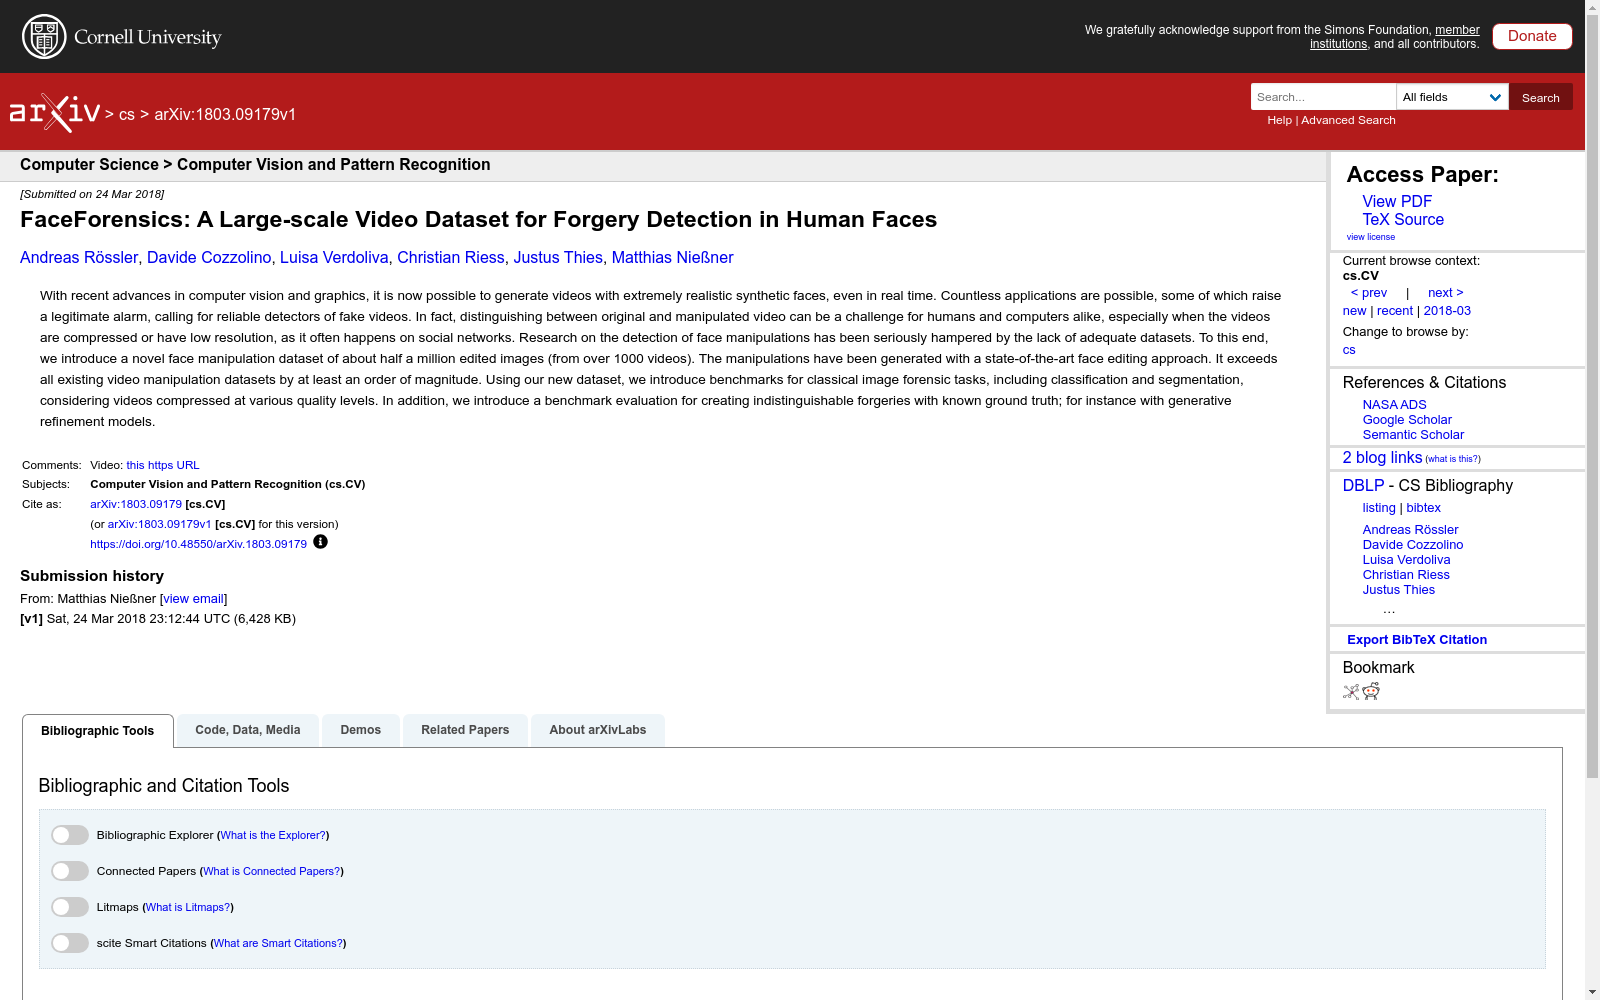Open recent cs.CV listings link

[x=1395, y=311]
